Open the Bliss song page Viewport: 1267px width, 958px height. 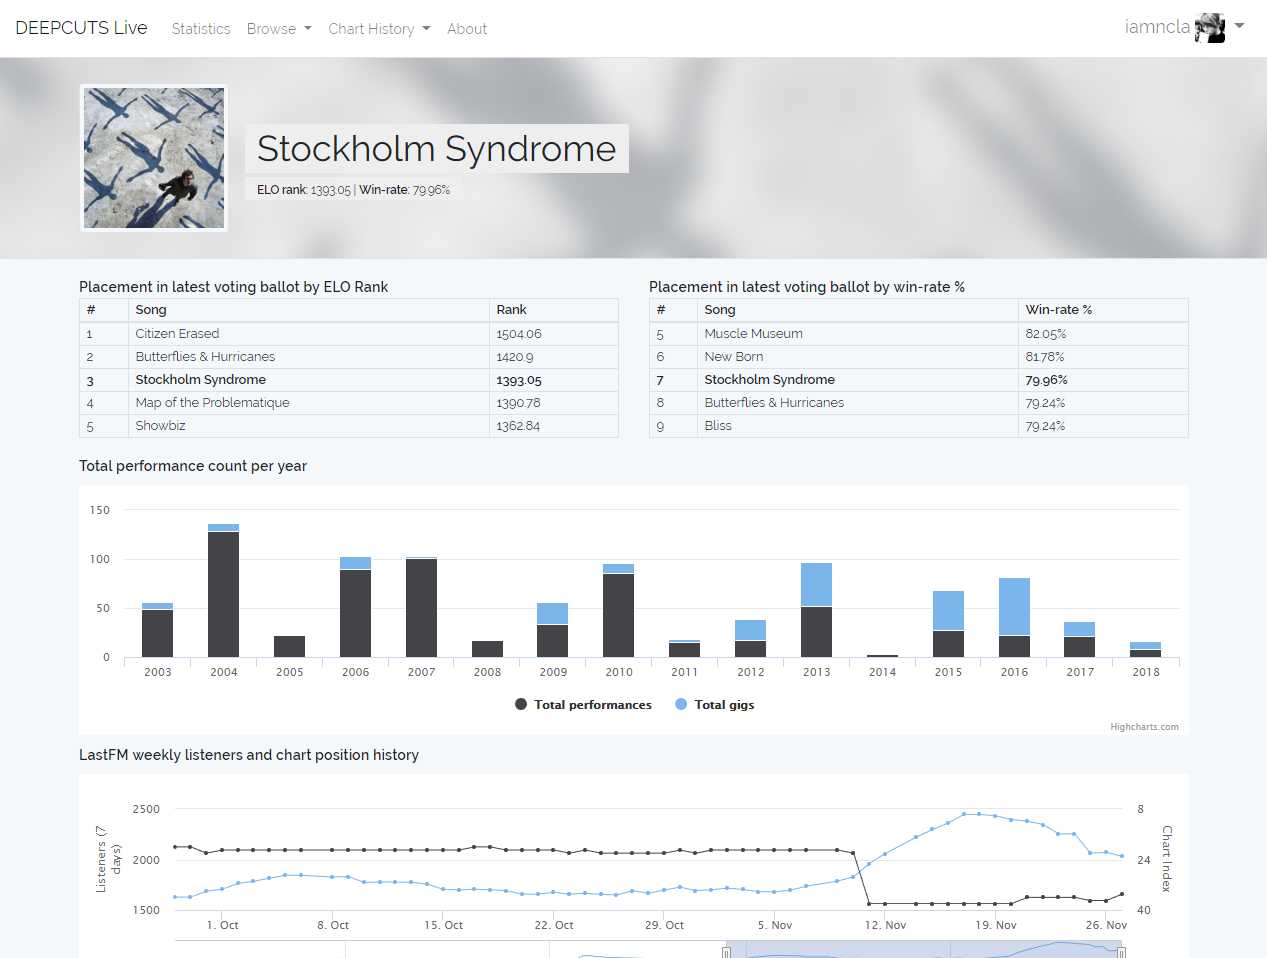717,426
